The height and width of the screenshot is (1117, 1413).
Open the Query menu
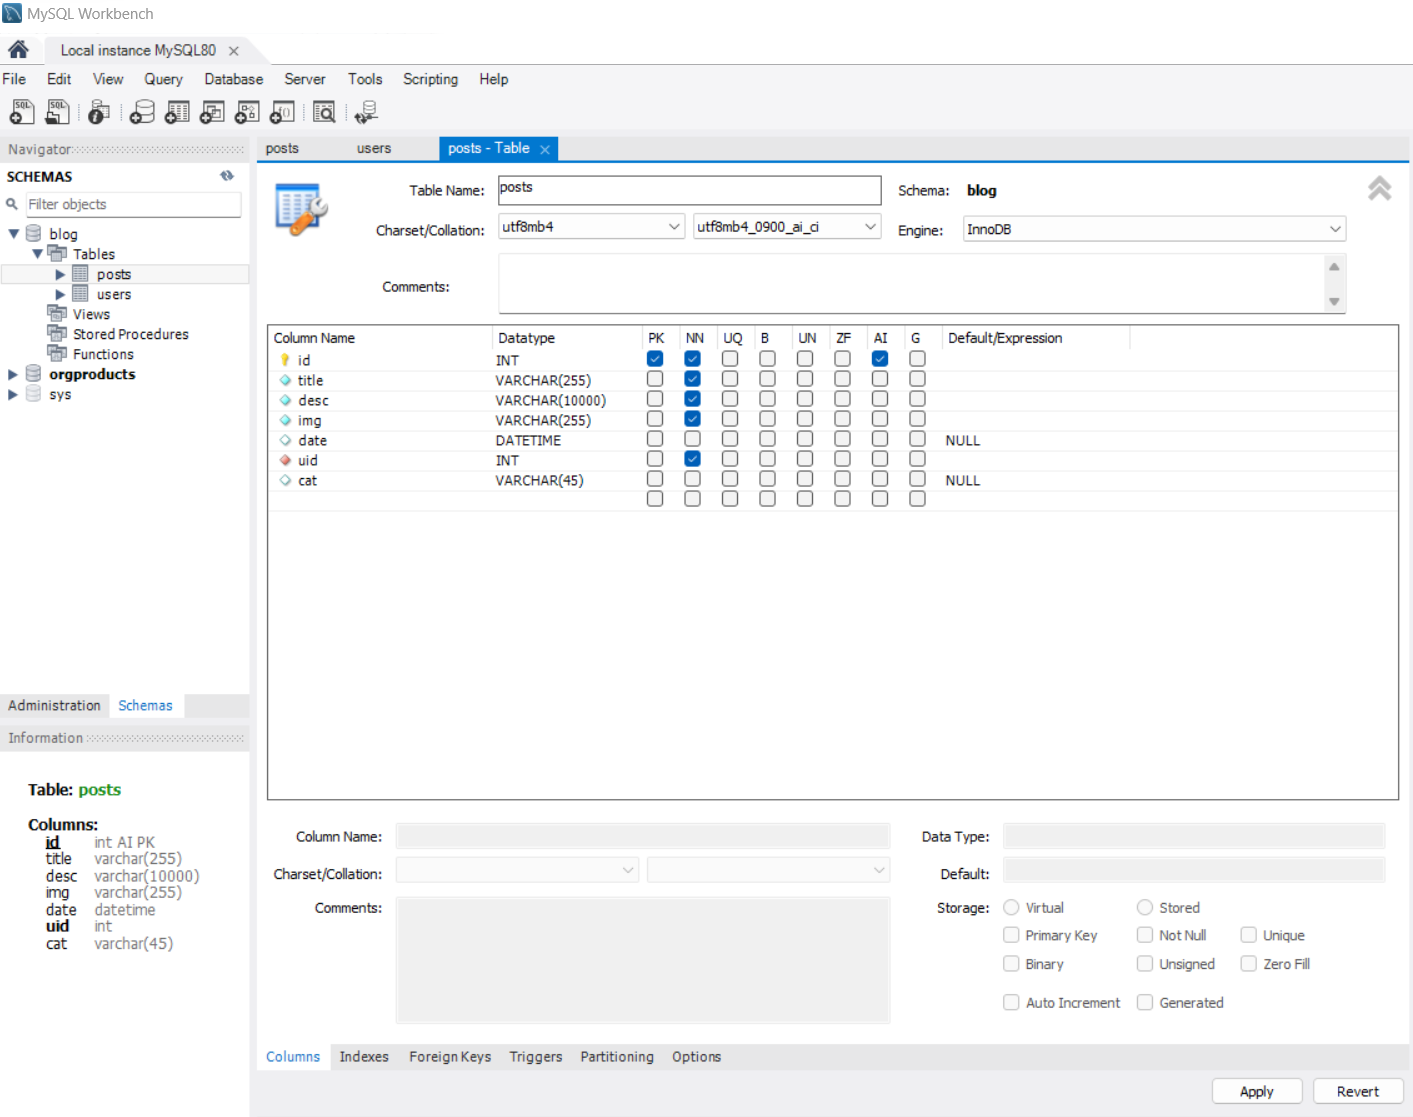pyautogui.click(x=163, y=79)
